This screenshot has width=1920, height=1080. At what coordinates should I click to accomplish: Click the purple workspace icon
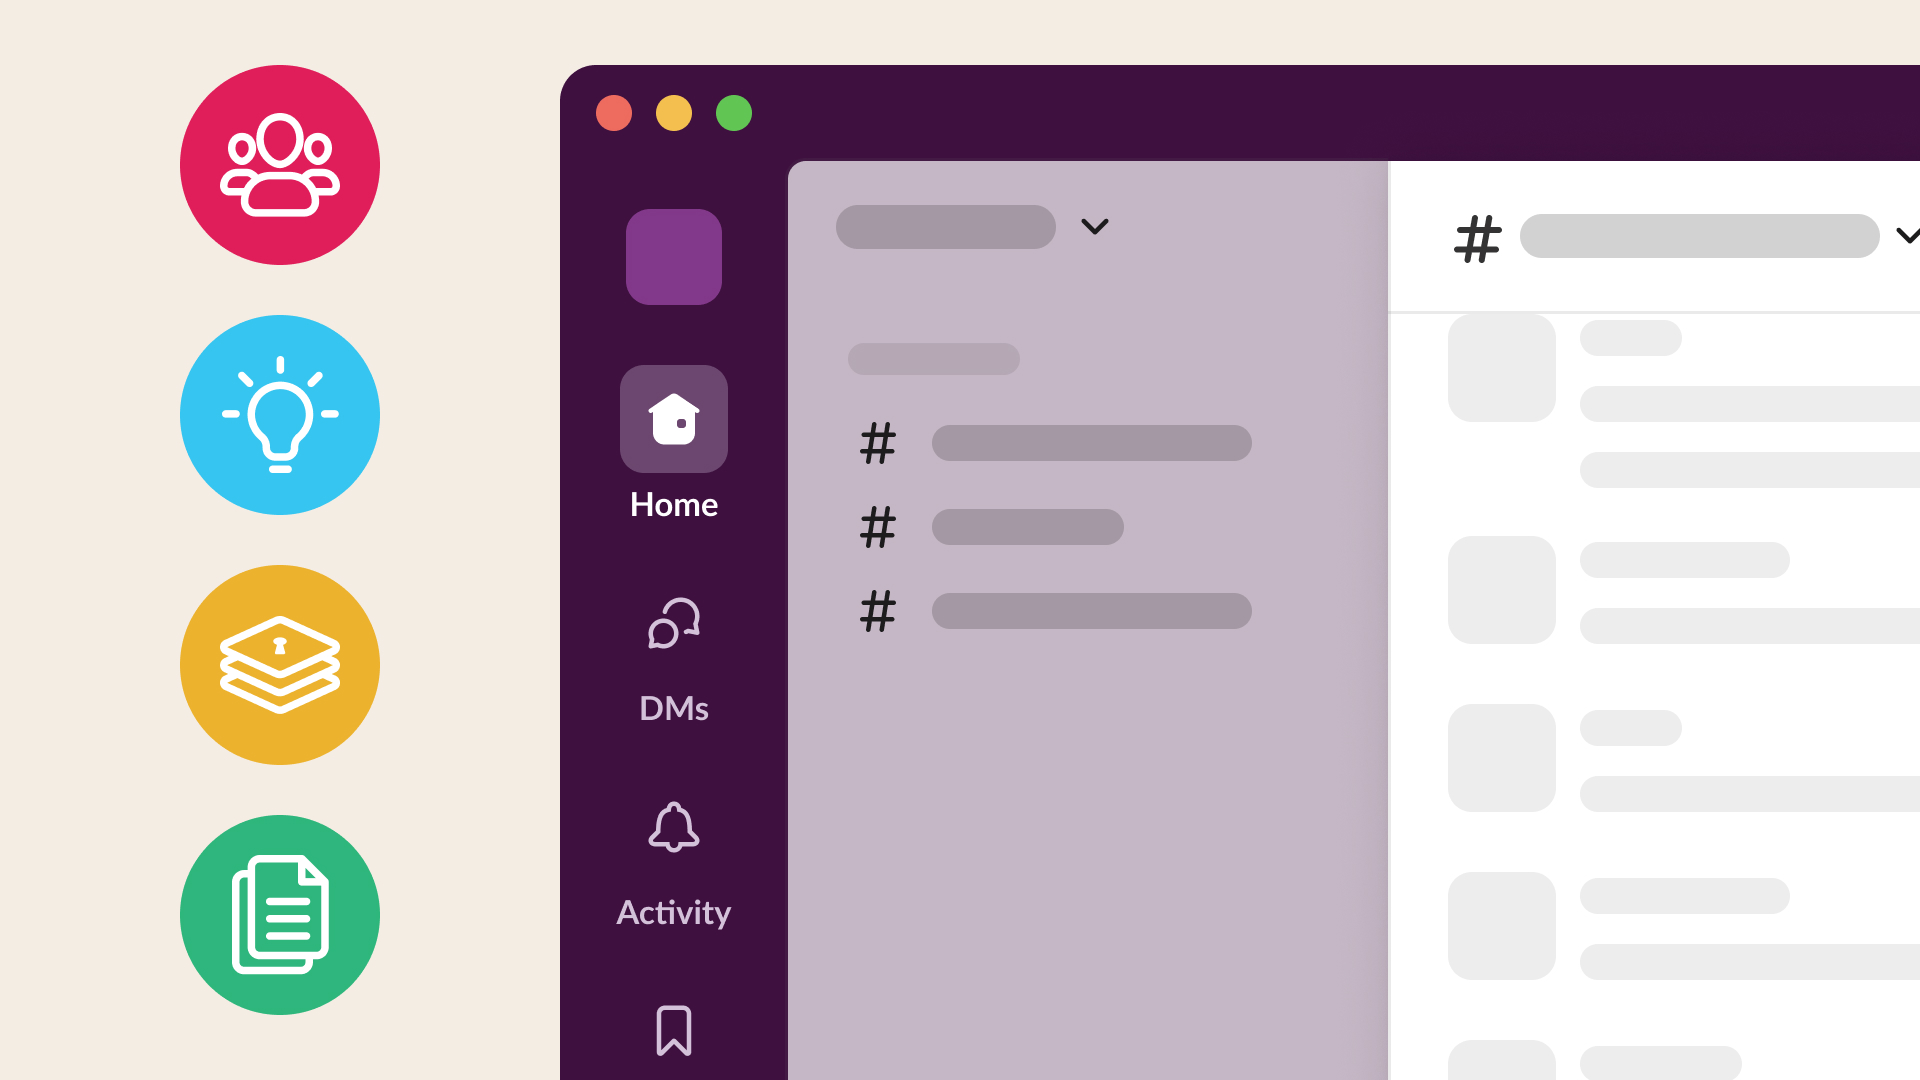[x=673, y=256]
